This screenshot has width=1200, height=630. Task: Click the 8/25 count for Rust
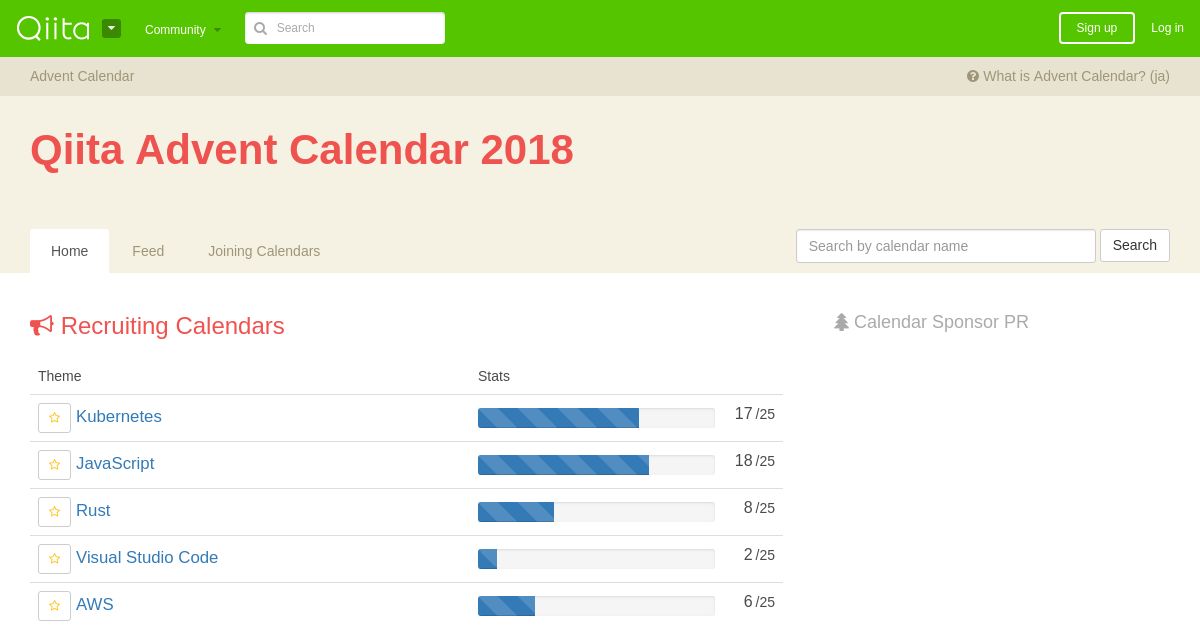coord(759,508)
